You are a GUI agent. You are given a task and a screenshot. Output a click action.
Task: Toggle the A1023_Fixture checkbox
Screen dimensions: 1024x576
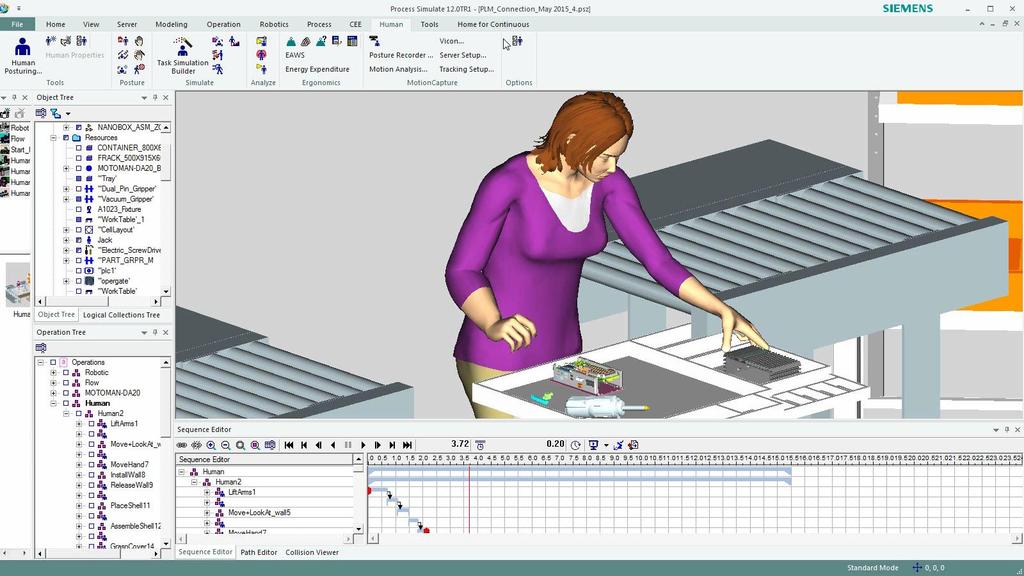pos(78,210)
